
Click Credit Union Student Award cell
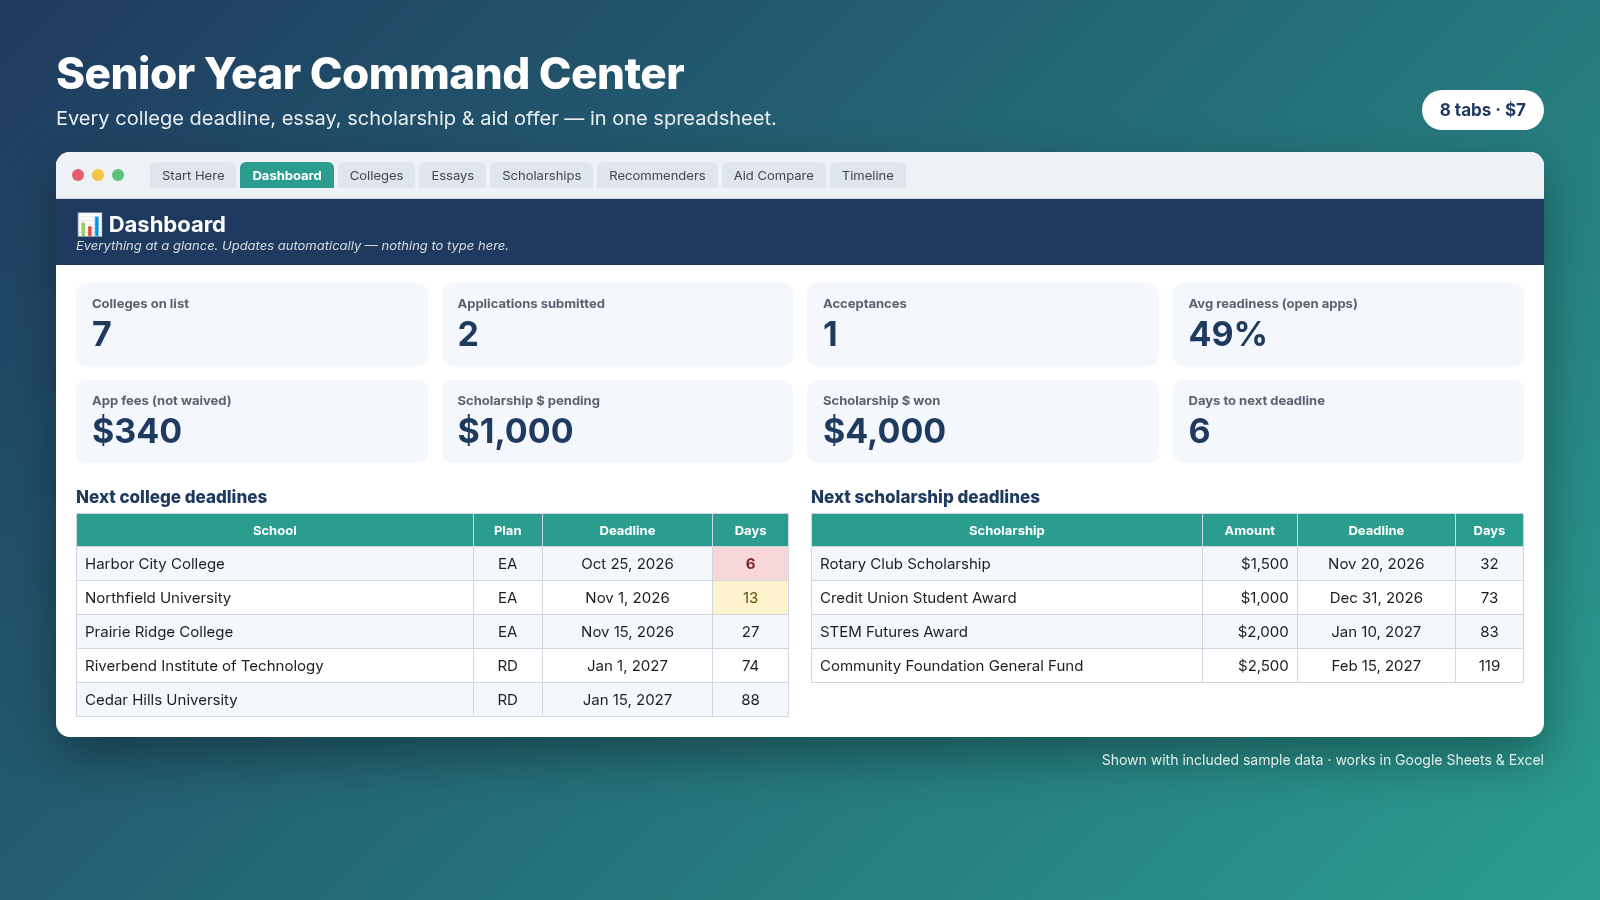click(x=1007, y=598)
